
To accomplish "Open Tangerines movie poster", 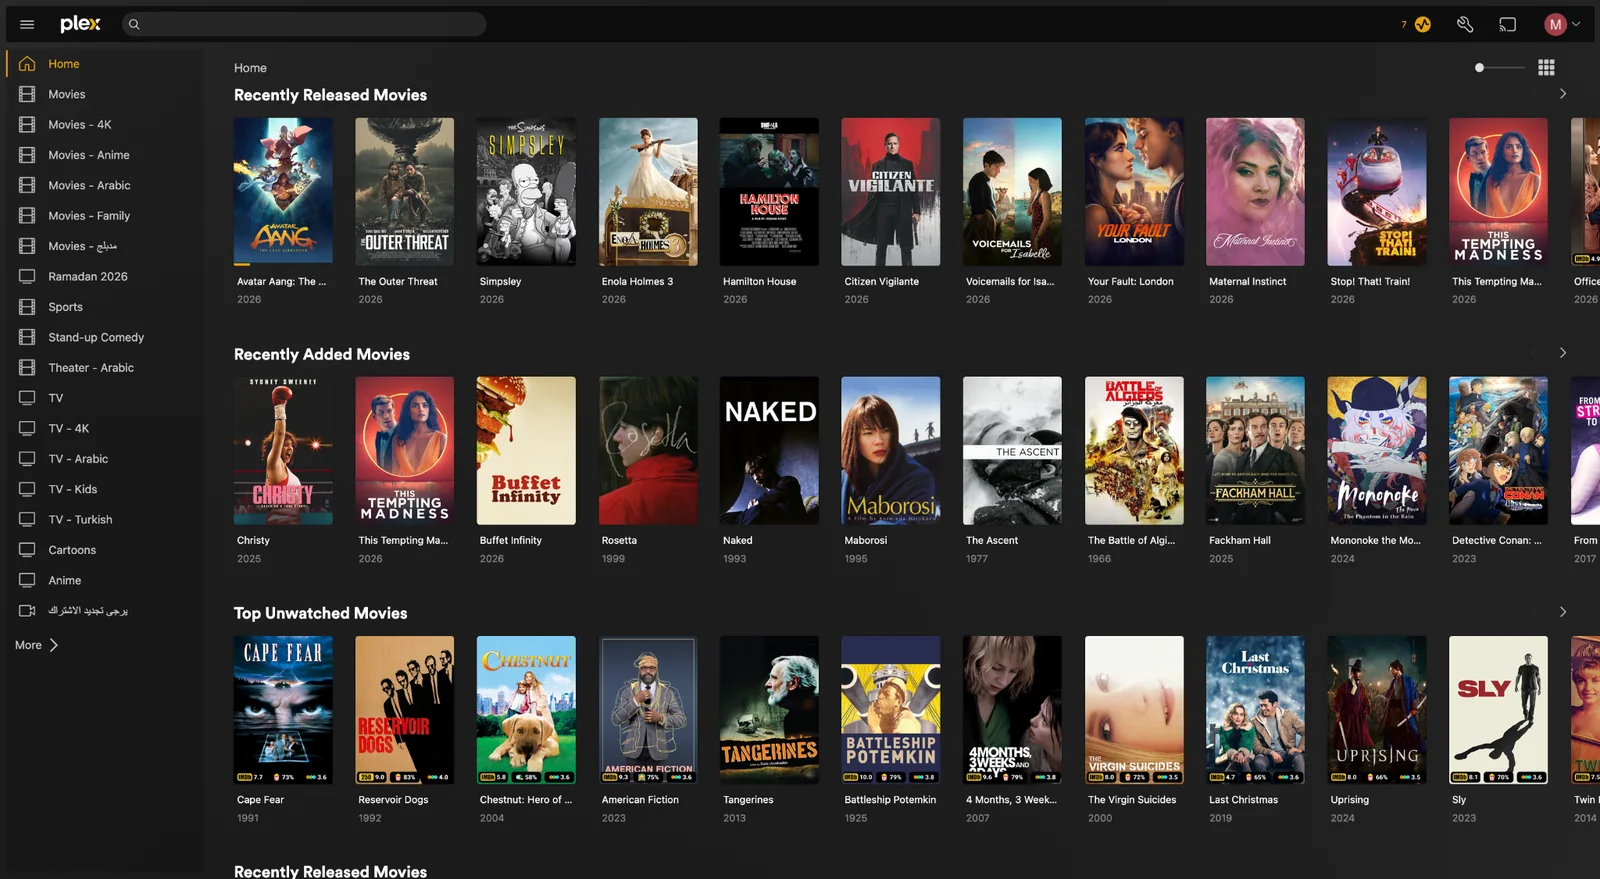I will pyautogui.click(x=769, y=710).
